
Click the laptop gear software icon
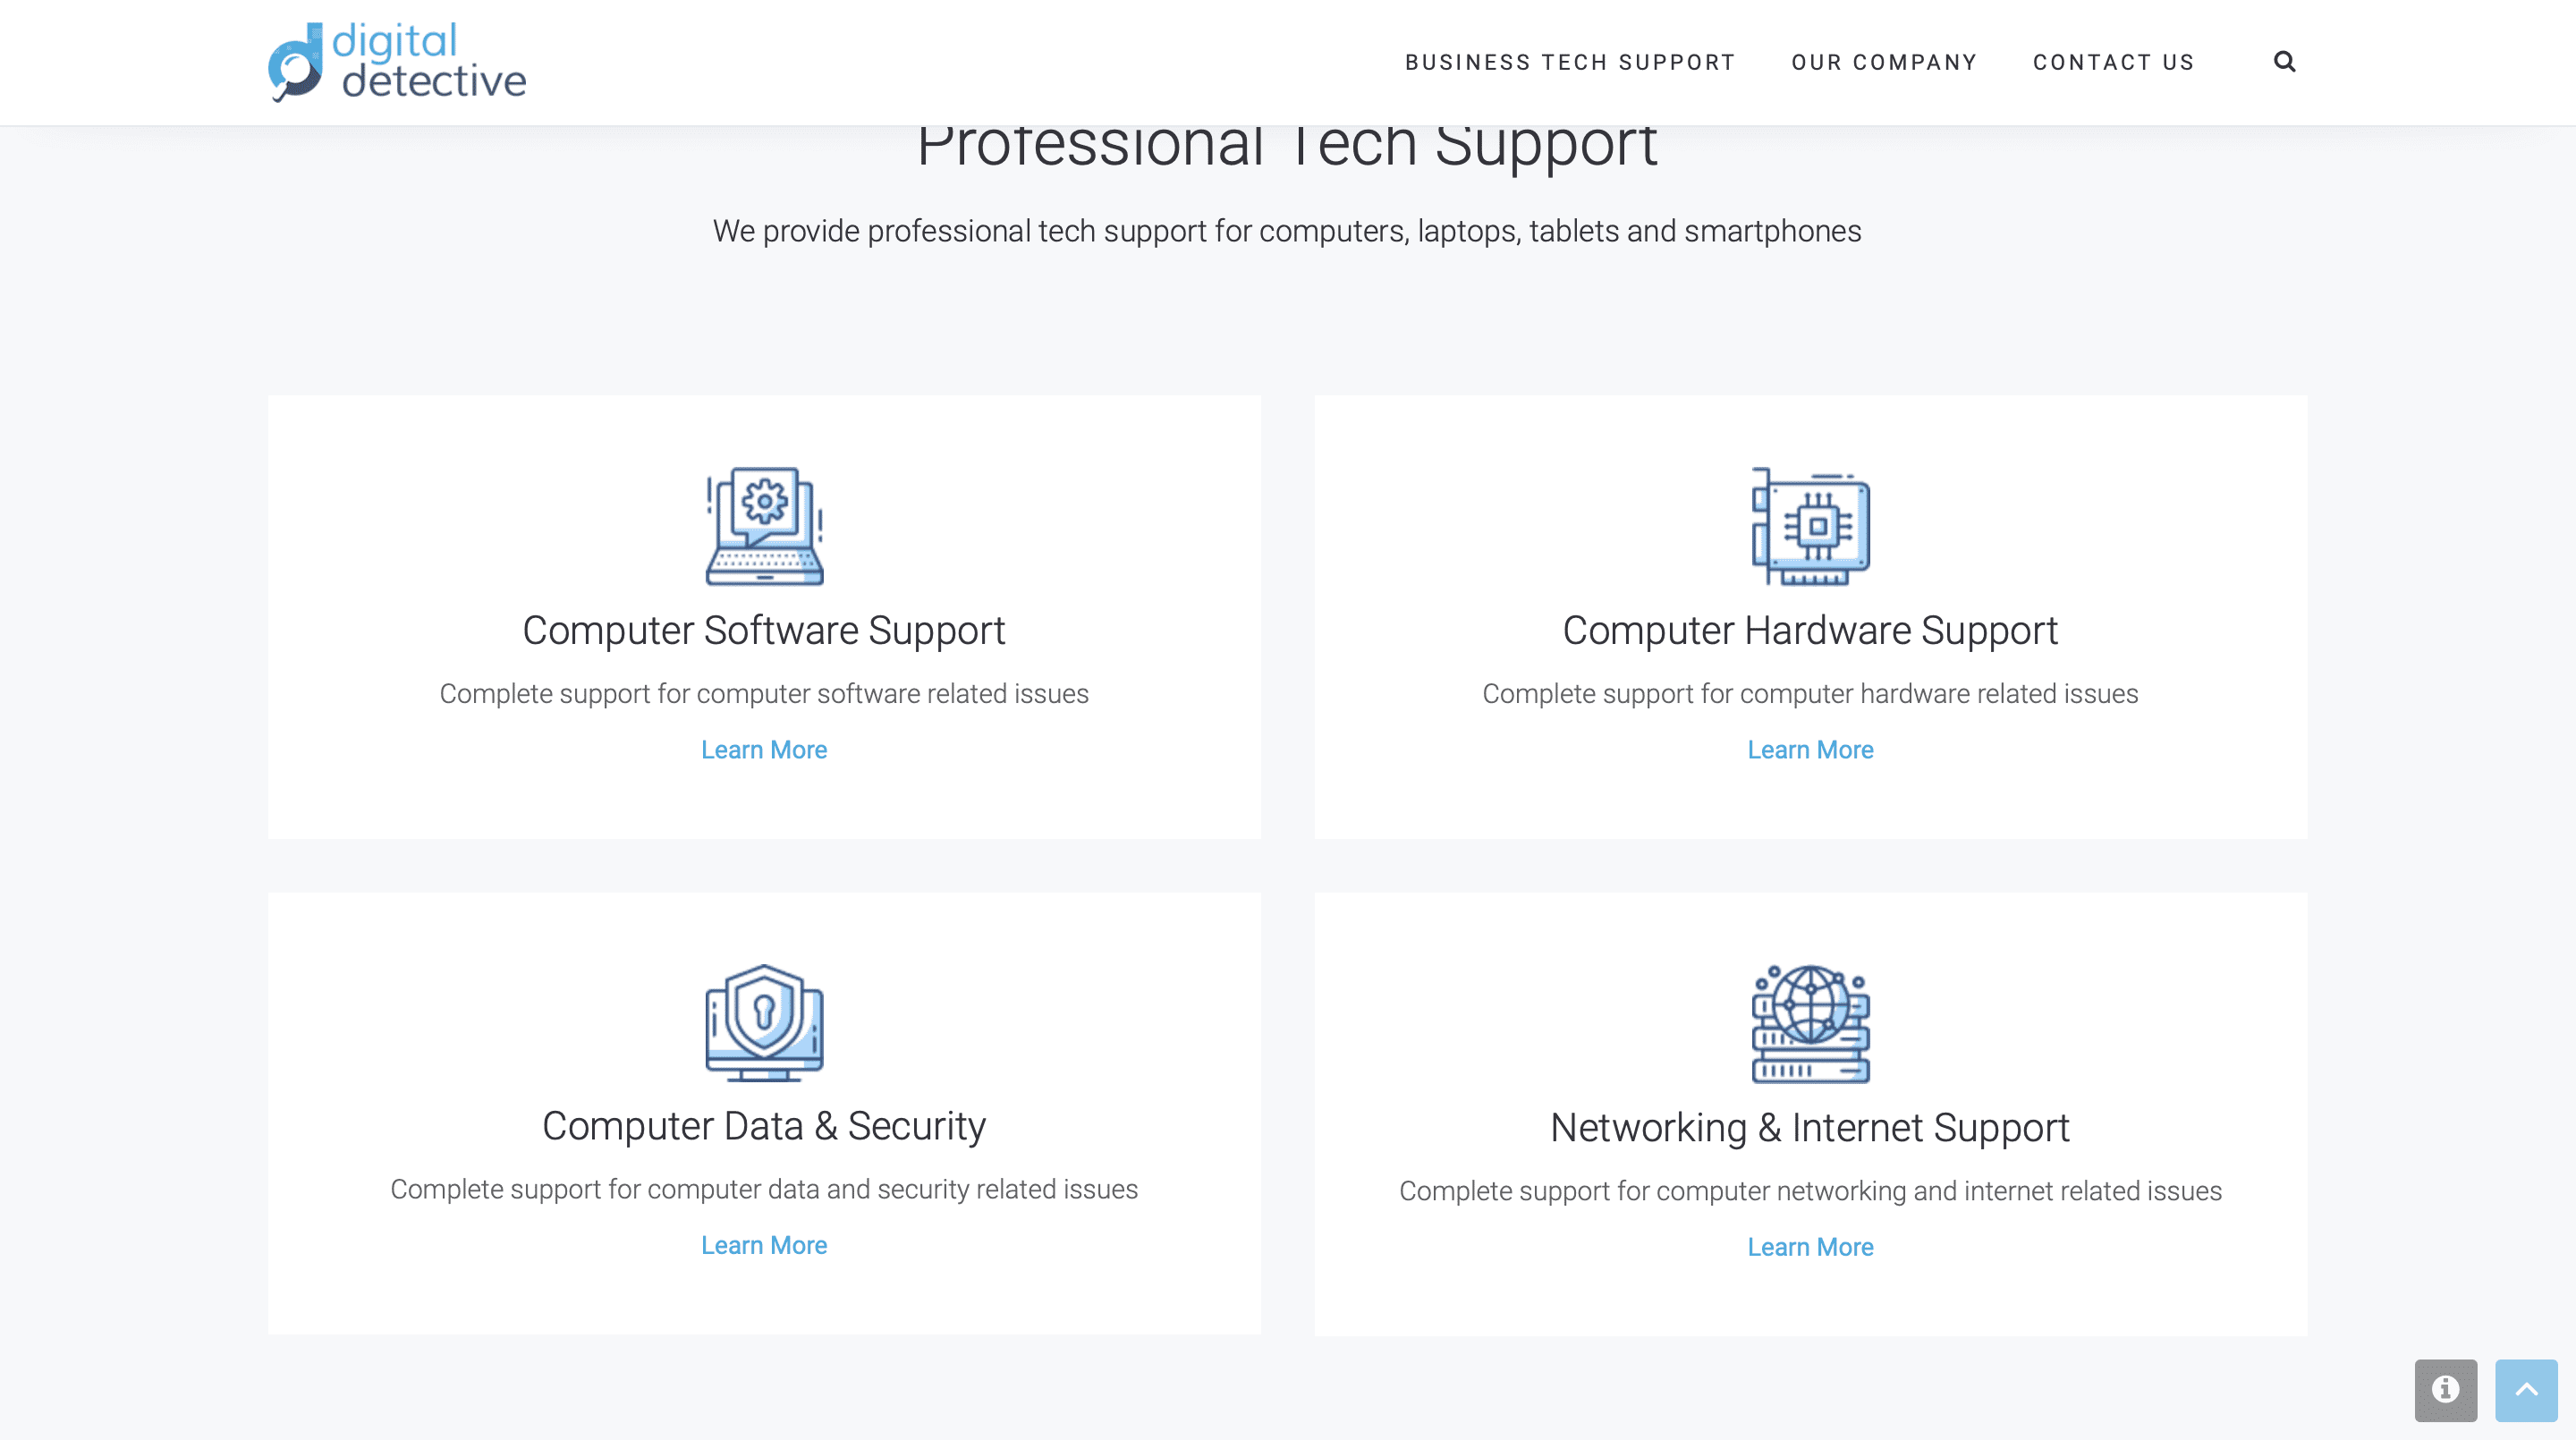click(764, 526)
